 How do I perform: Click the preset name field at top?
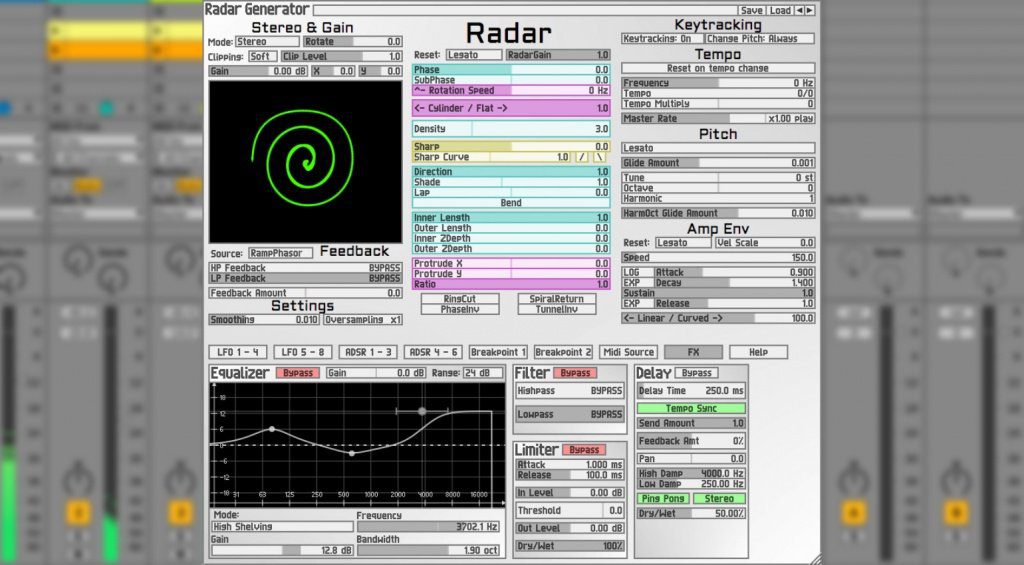tap(525, 10)
